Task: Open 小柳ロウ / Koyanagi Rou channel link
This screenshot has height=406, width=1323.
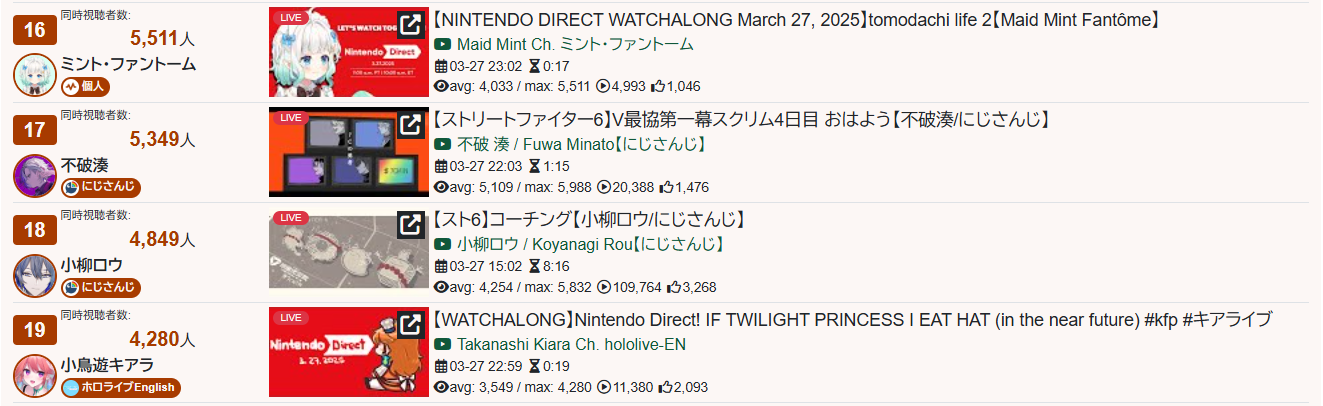Action: point(591,245)
